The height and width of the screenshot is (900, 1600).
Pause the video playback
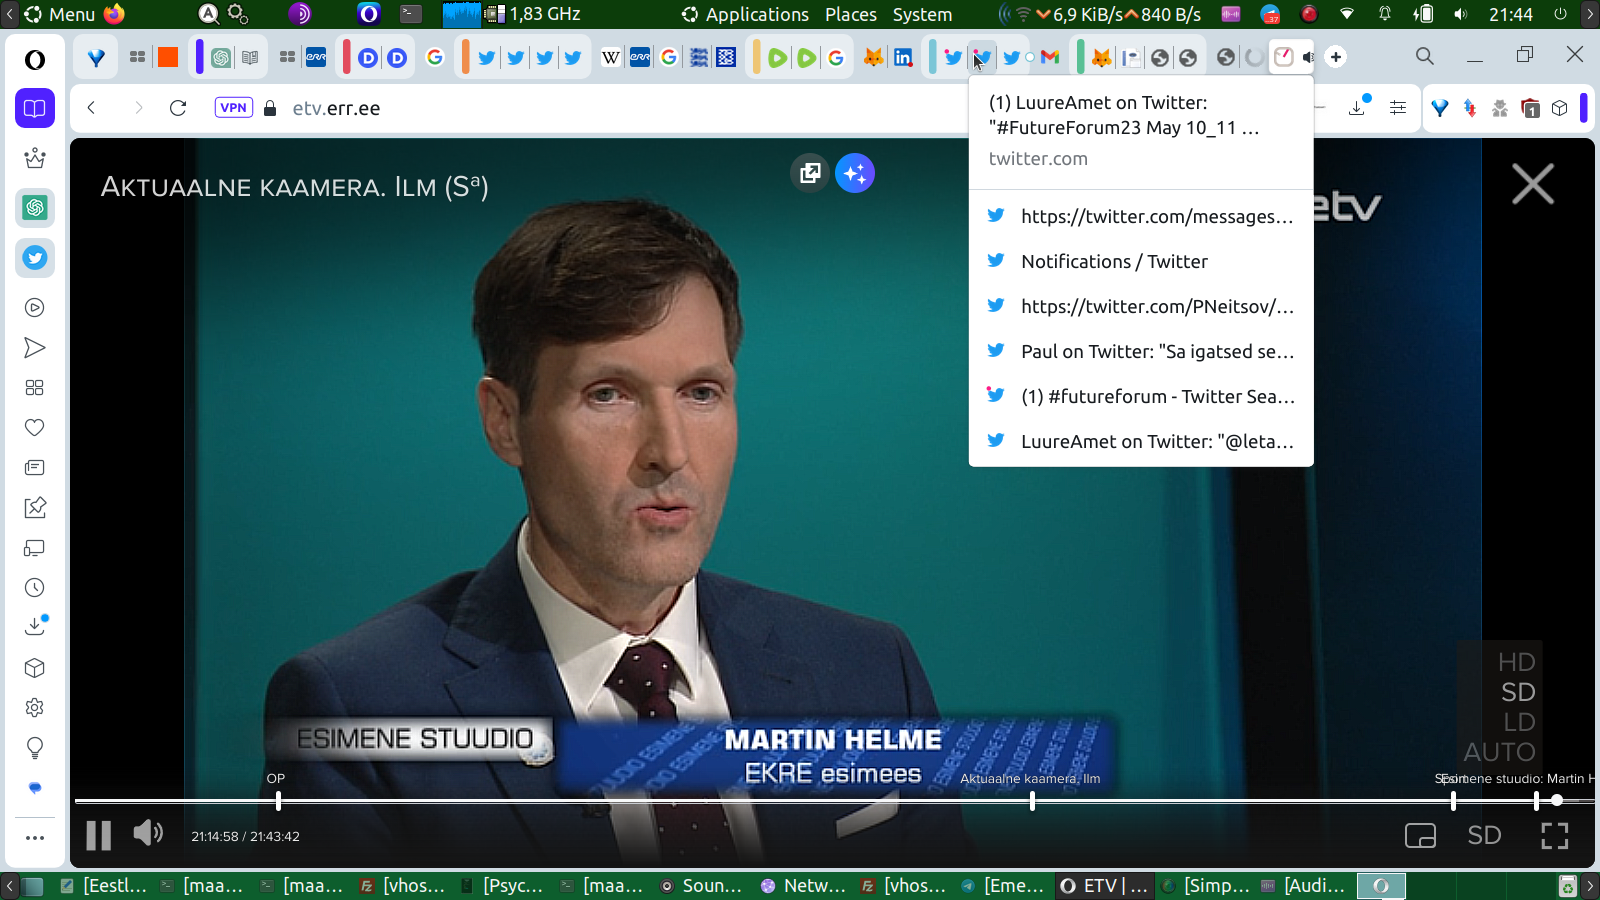pos(98,835)
